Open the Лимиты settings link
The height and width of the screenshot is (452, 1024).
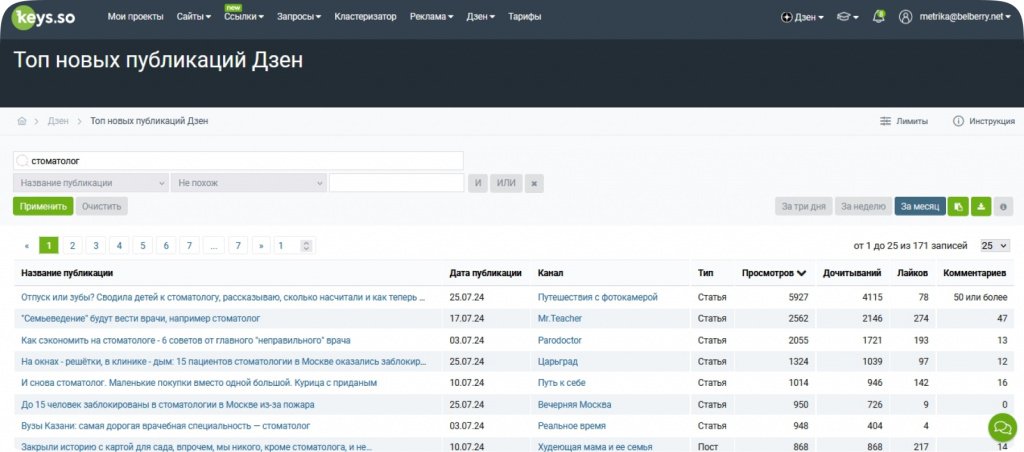pyautogui.click(x=904, y=121)
